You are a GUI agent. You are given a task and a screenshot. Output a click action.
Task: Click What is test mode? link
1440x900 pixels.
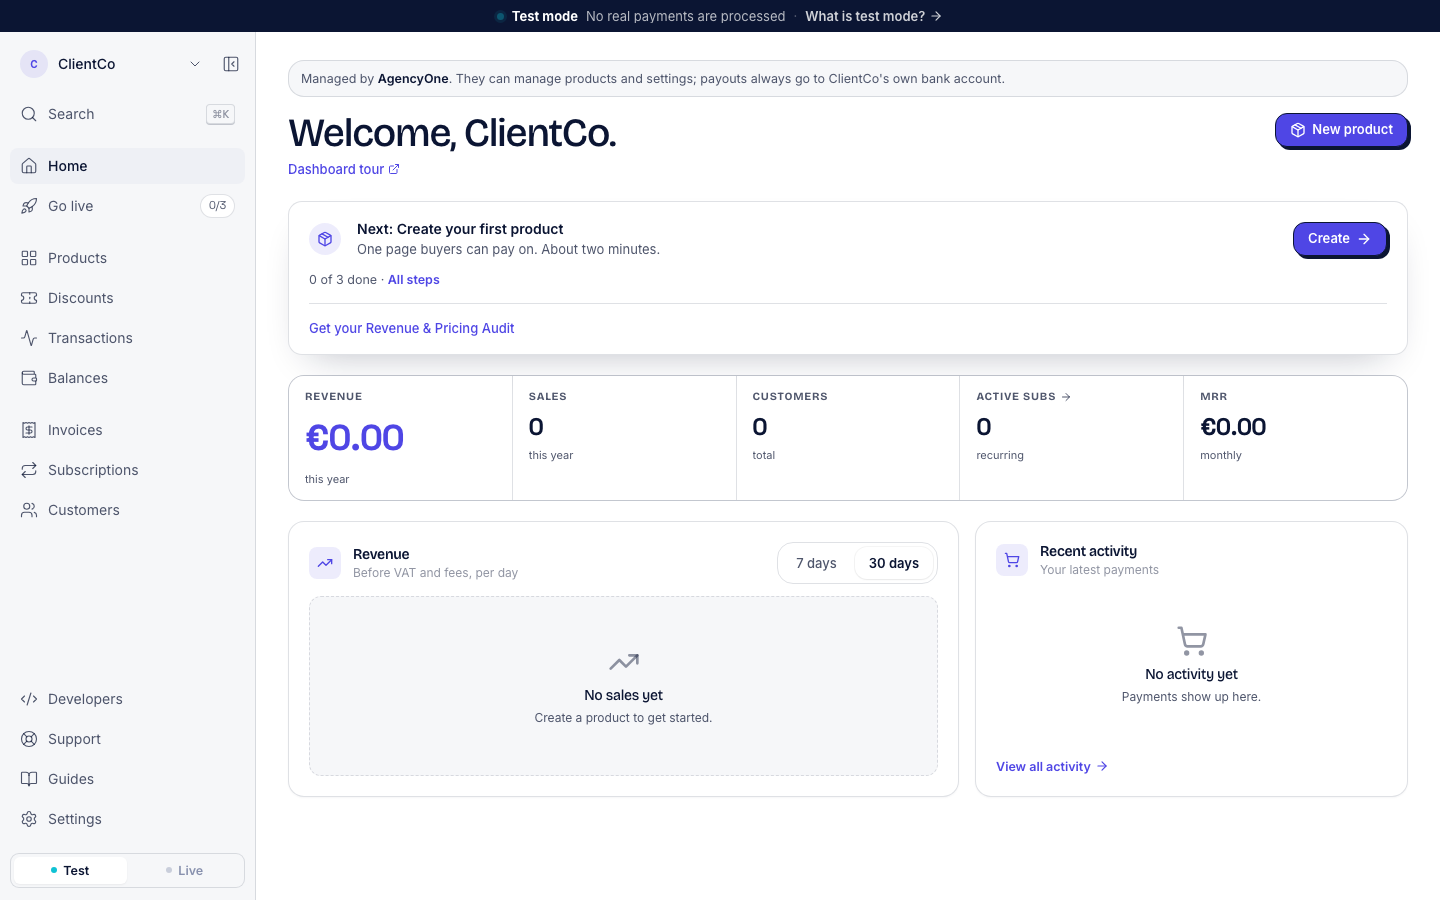pyautogui.click(x=873, y=16)
